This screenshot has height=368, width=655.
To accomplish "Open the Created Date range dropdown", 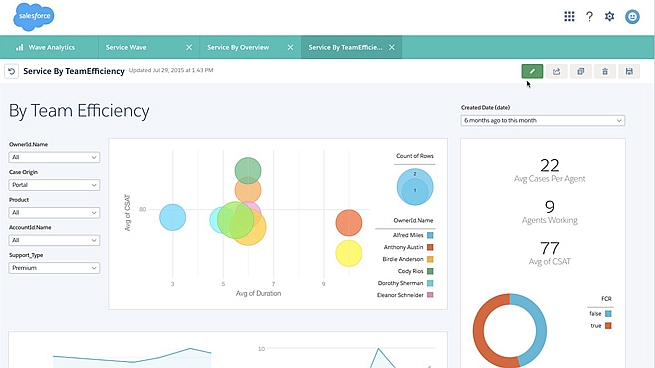I will (x=543, y=120).
